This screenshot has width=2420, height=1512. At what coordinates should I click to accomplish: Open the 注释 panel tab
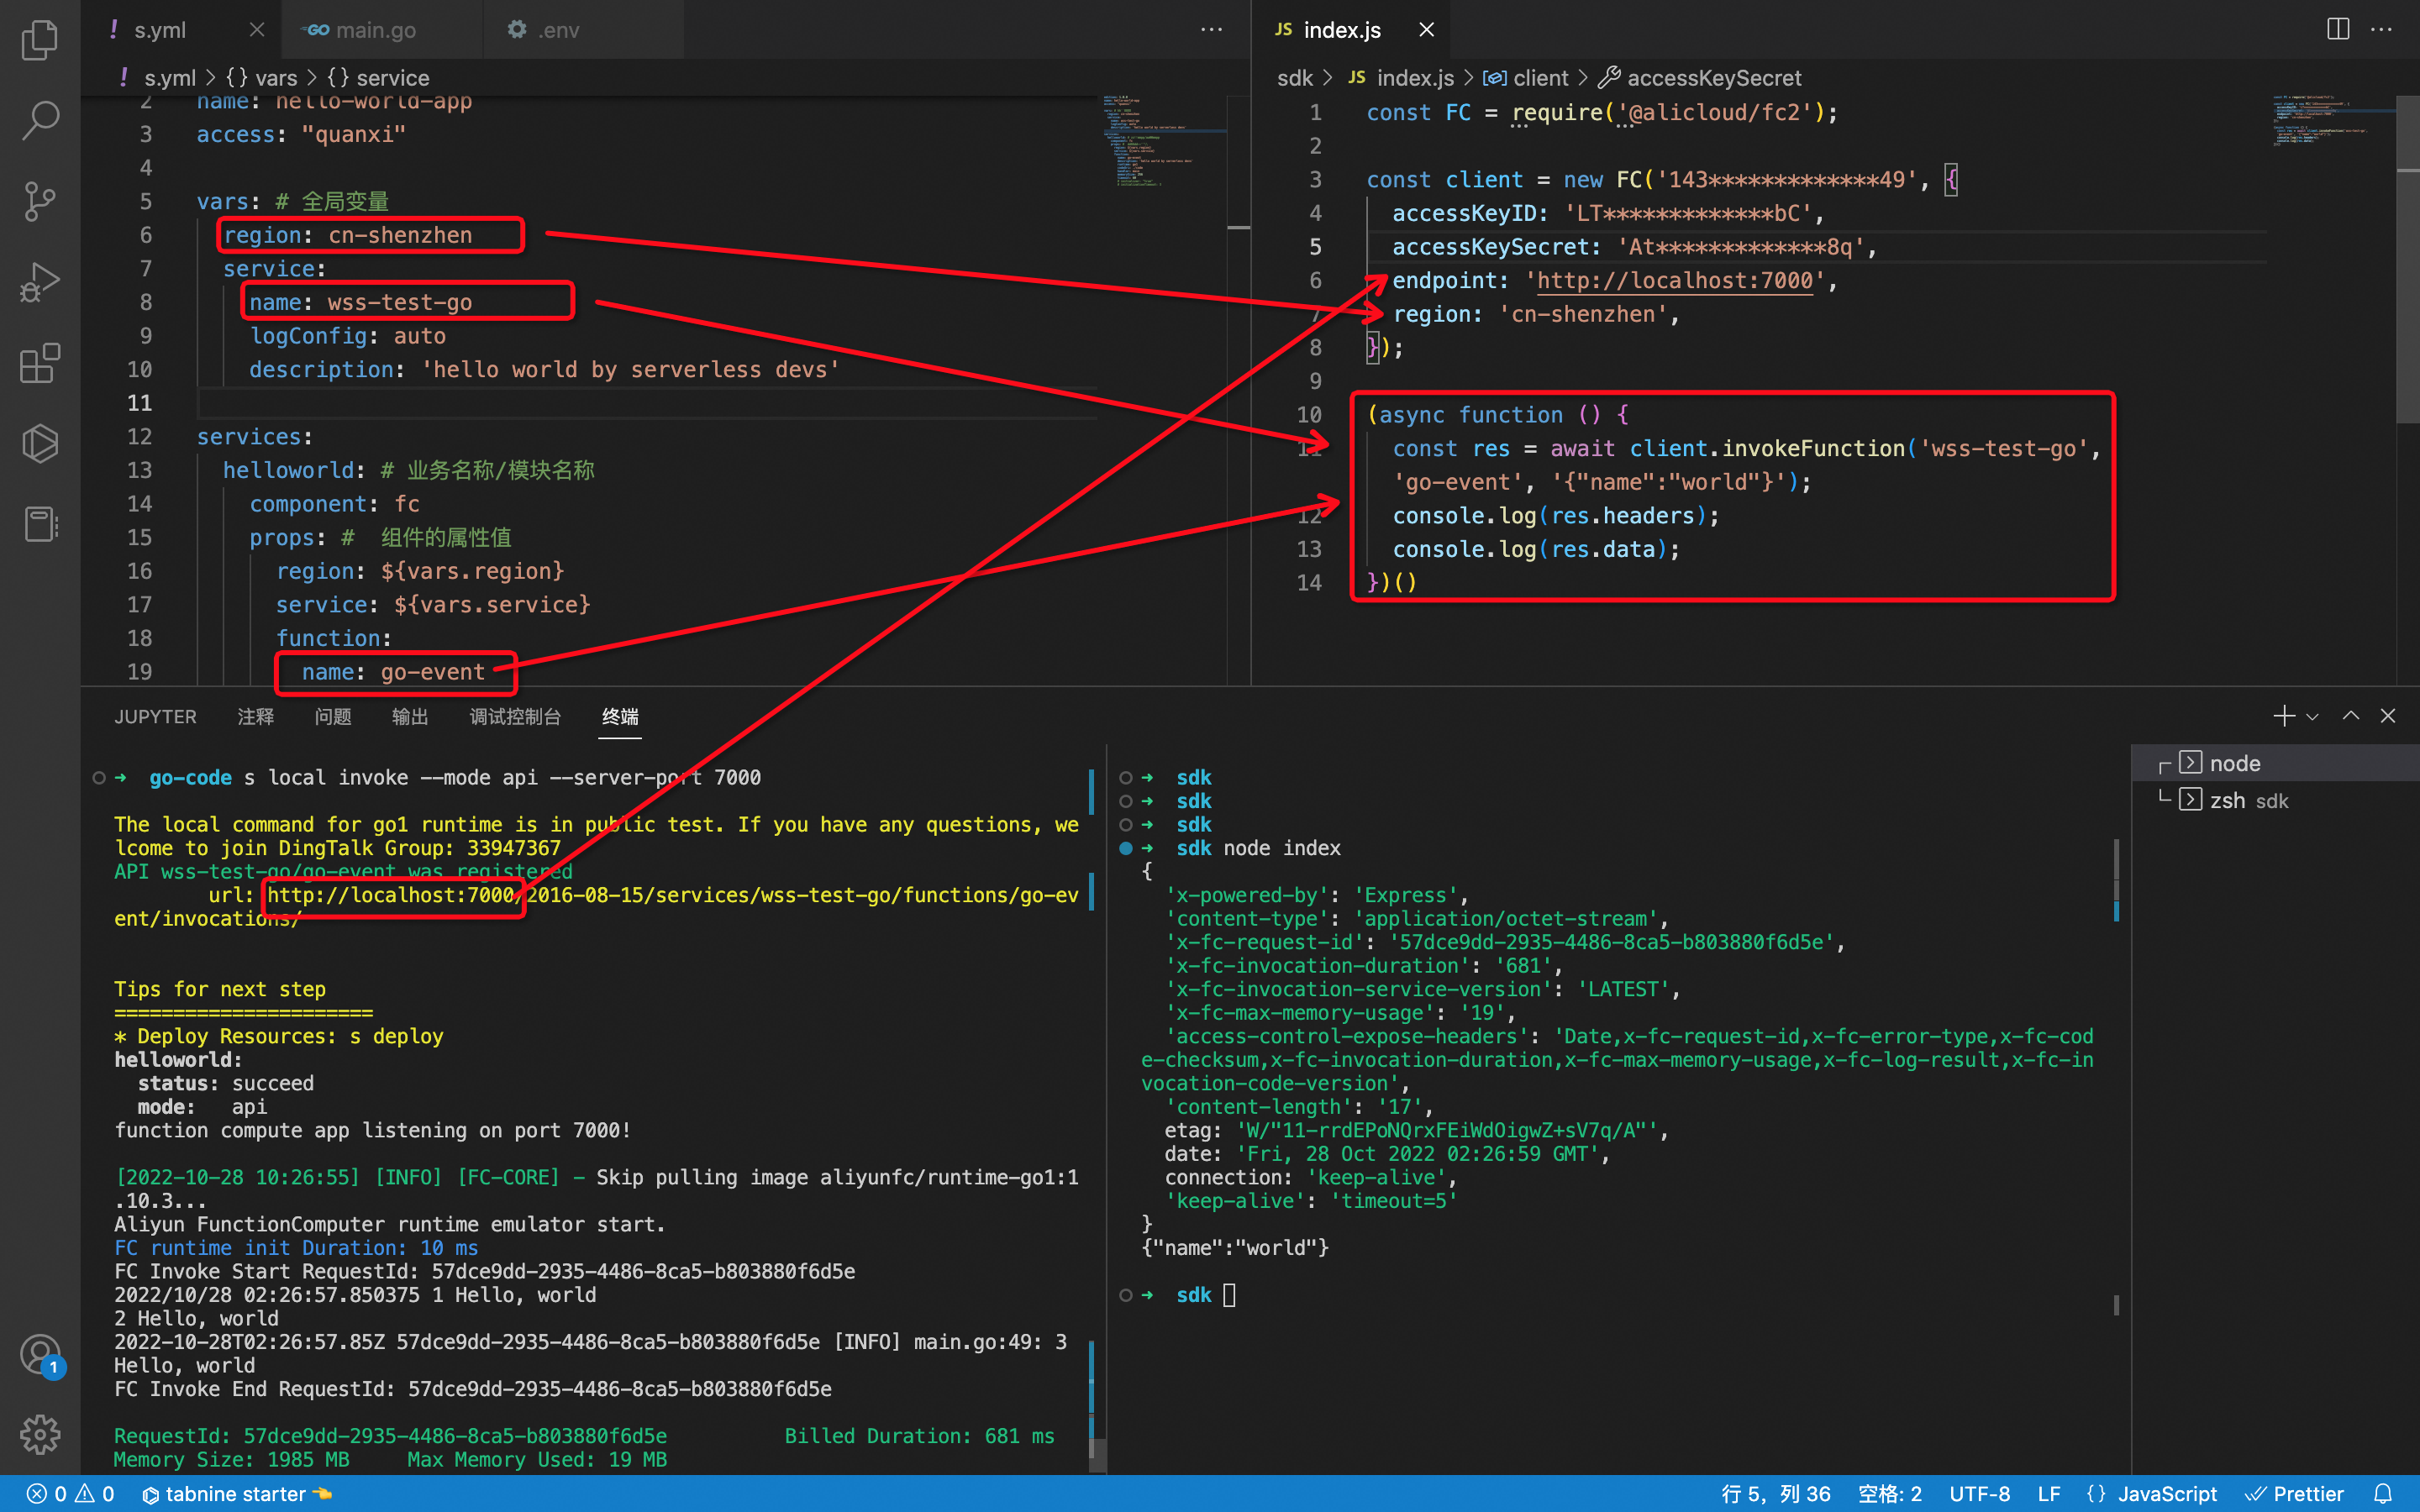[256, 717]
